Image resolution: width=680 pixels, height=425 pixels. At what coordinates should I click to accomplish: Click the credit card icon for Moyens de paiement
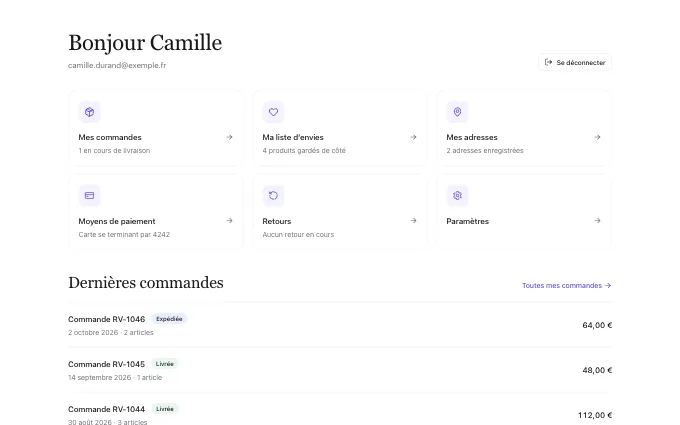89,196
